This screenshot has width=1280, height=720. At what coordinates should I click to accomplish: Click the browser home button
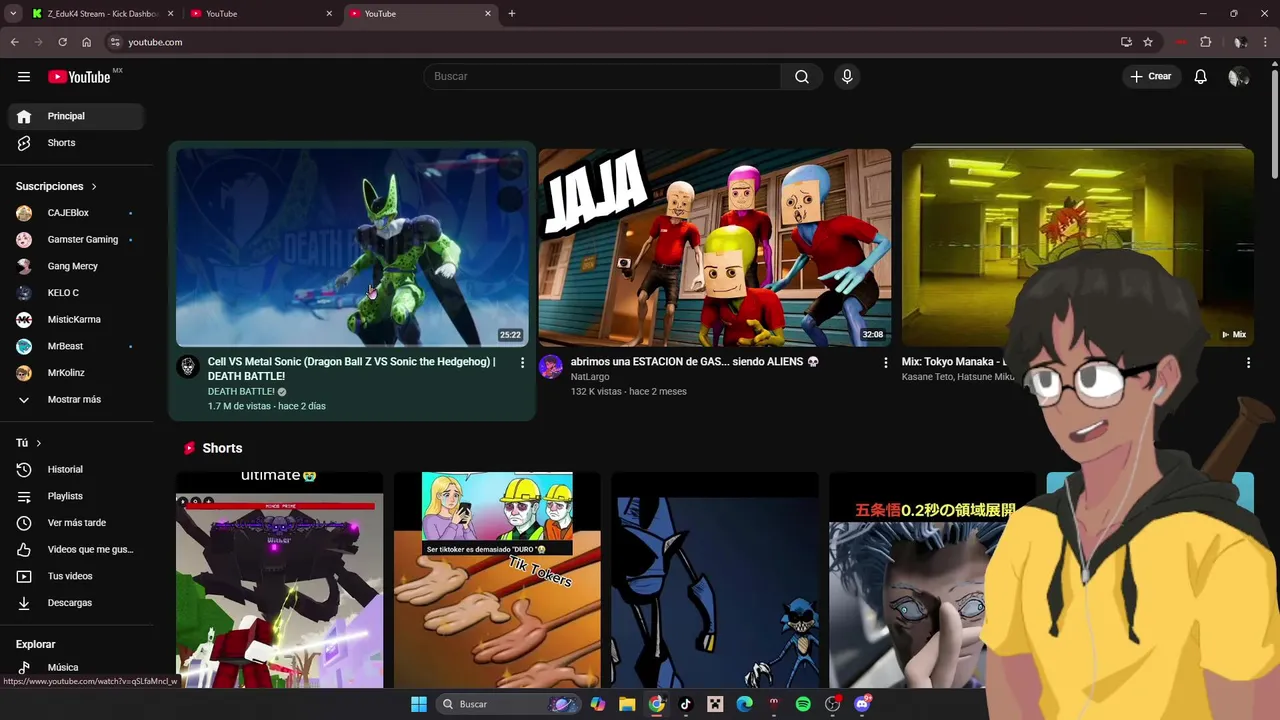(x=87, y=42)
